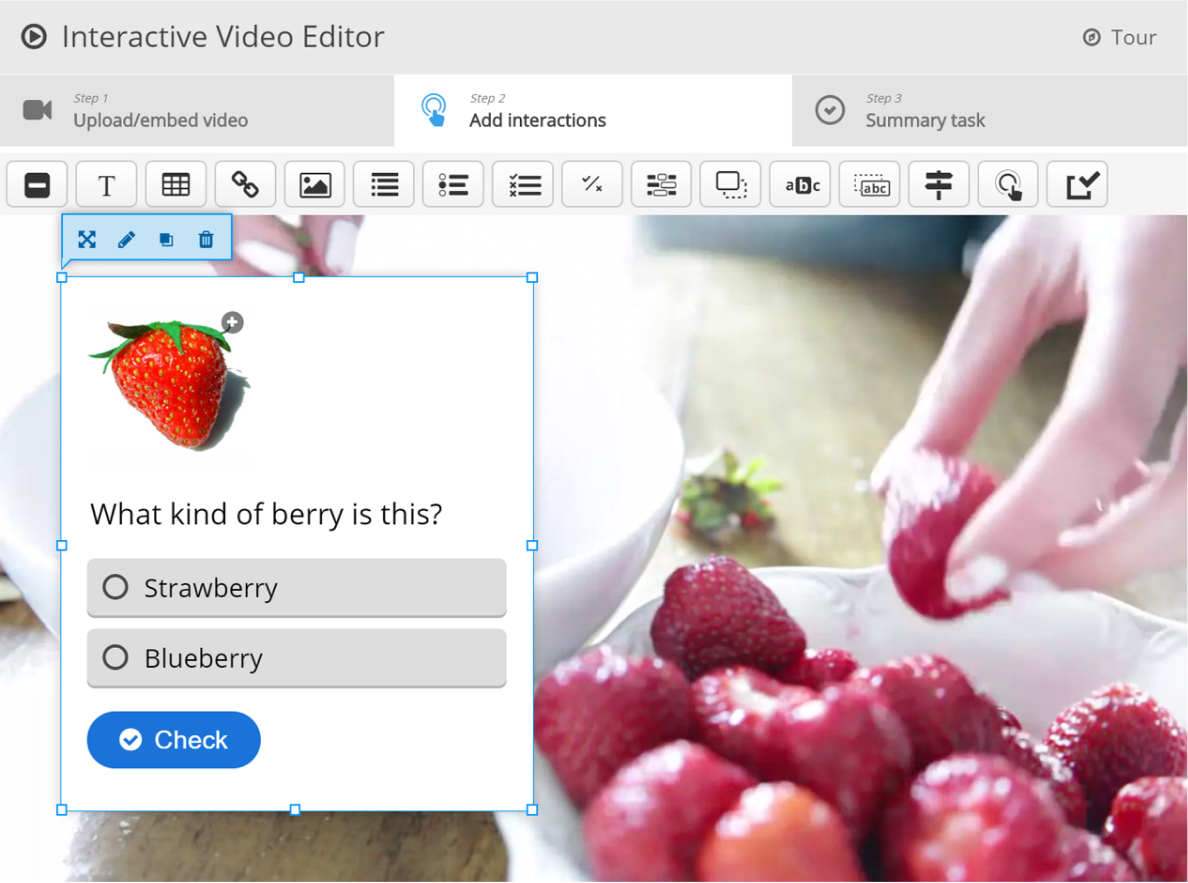
Task: Expand strawberry image with plus icon
Action: click(232, 322)
